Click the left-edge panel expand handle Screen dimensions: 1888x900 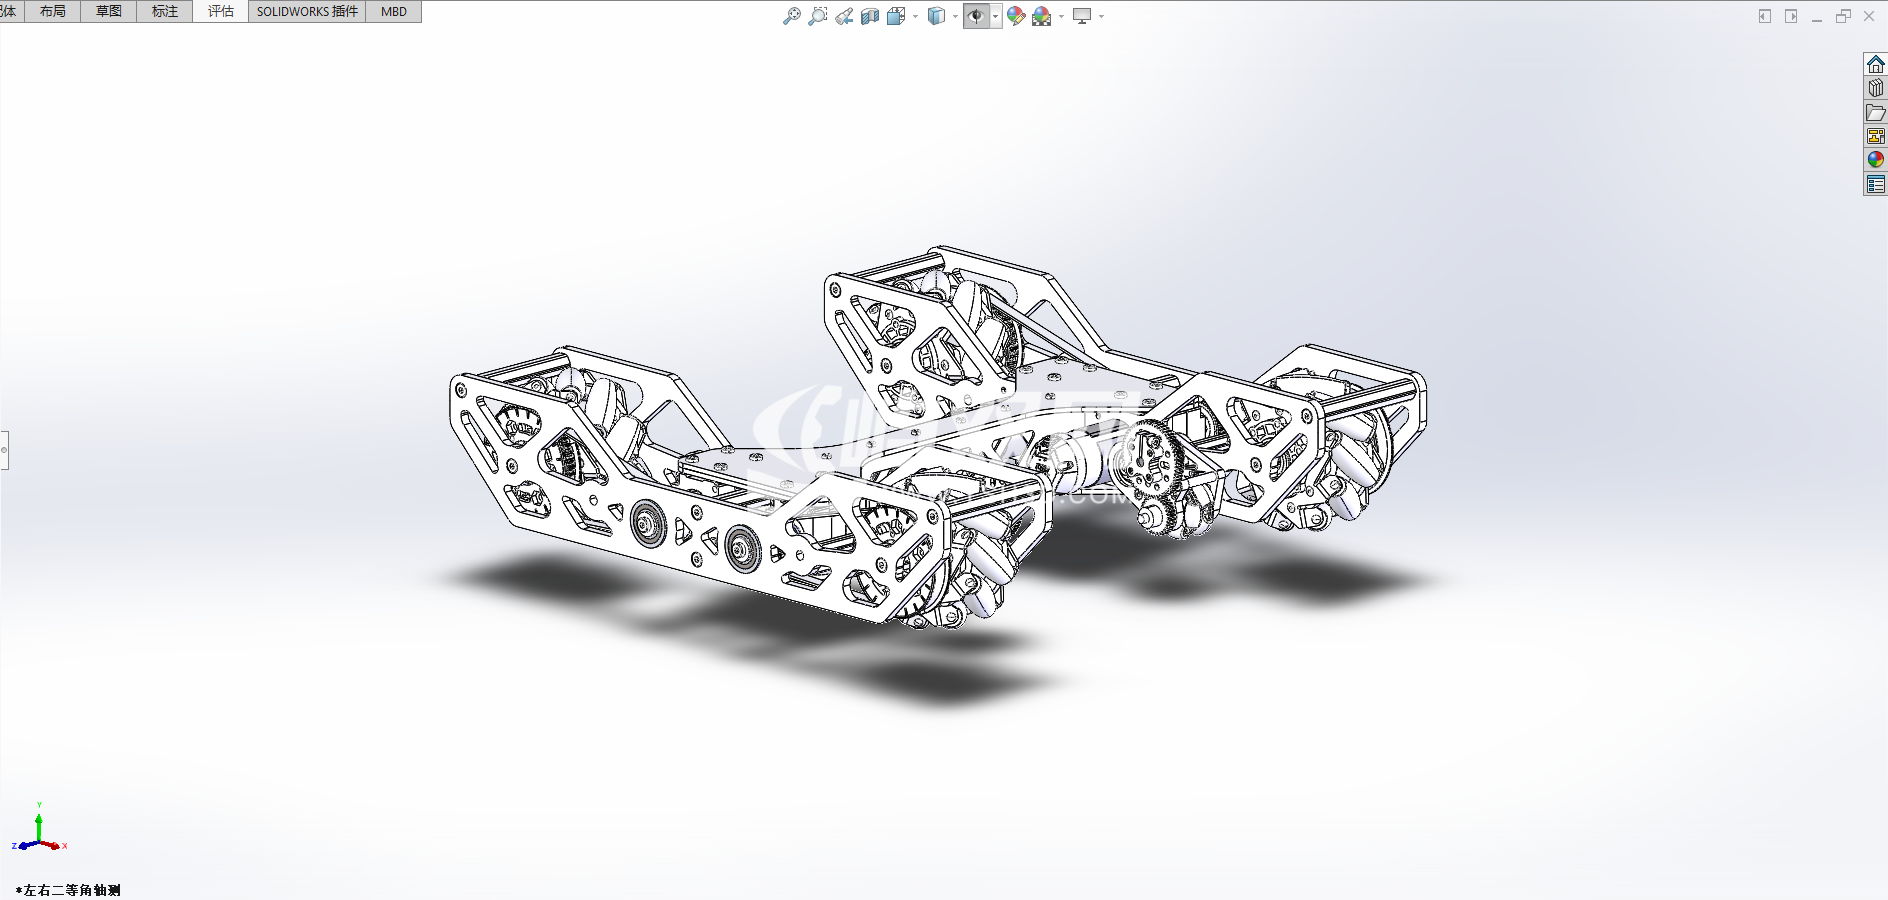click(x=4, y=450)
